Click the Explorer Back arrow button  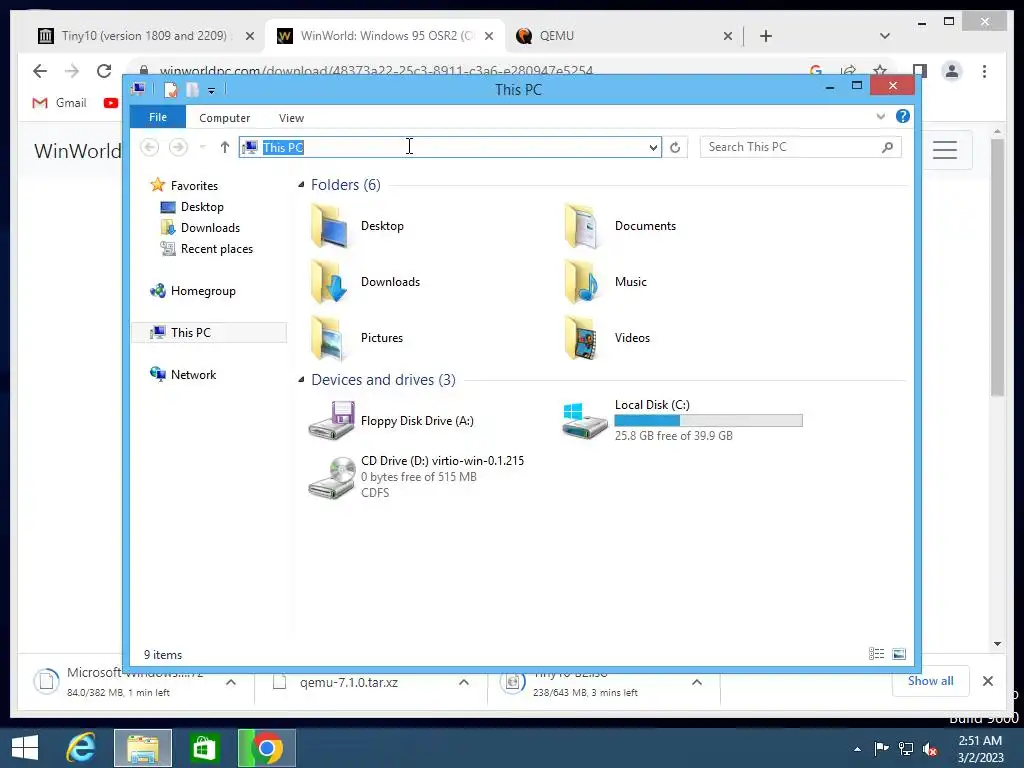click(150, 148)
